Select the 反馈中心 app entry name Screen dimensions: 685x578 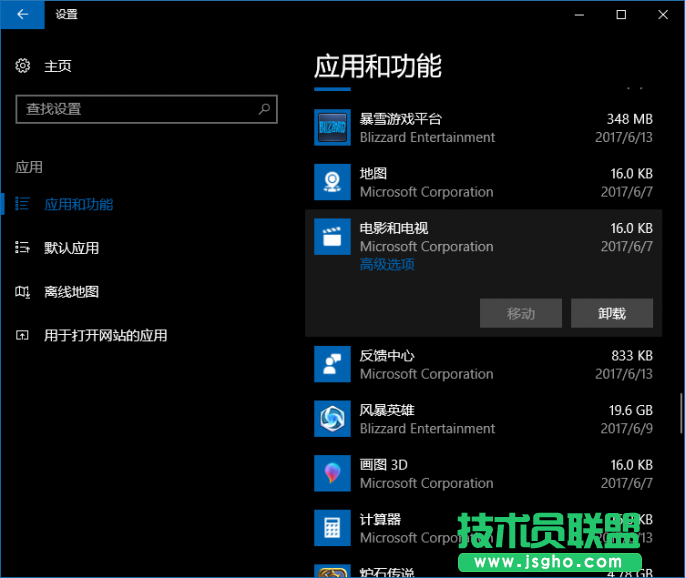(387, 356)
